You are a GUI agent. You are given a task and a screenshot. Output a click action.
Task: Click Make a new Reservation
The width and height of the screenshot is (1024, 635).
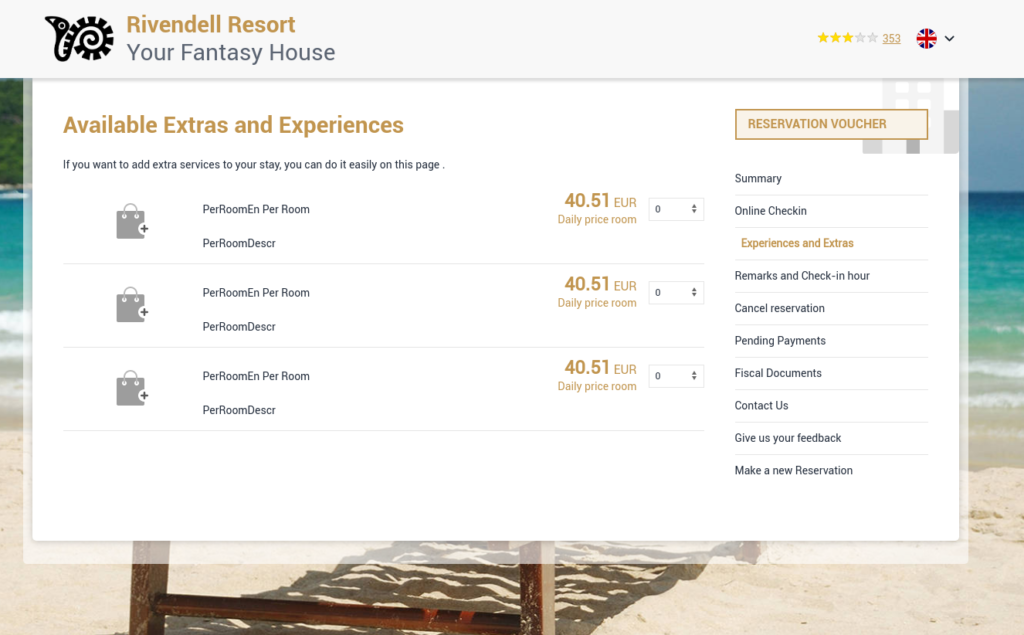(793, 470)
